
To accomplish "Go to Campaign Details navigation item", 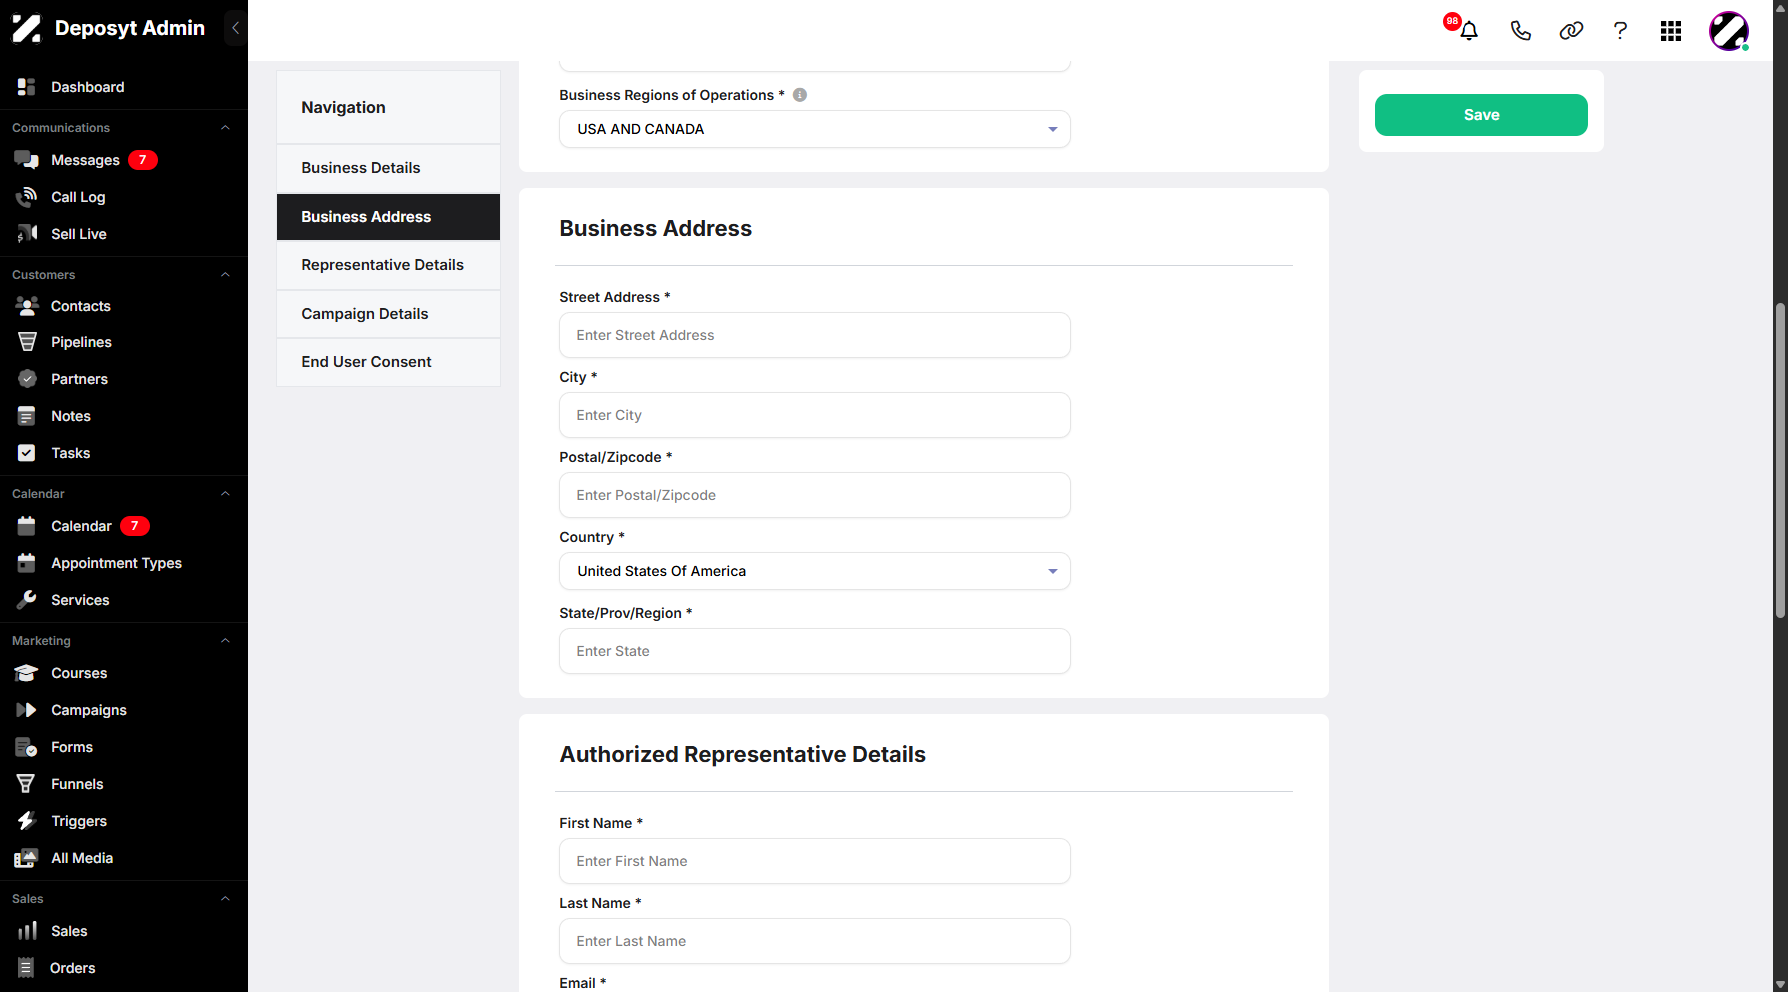I will click(x=388, y=314).
